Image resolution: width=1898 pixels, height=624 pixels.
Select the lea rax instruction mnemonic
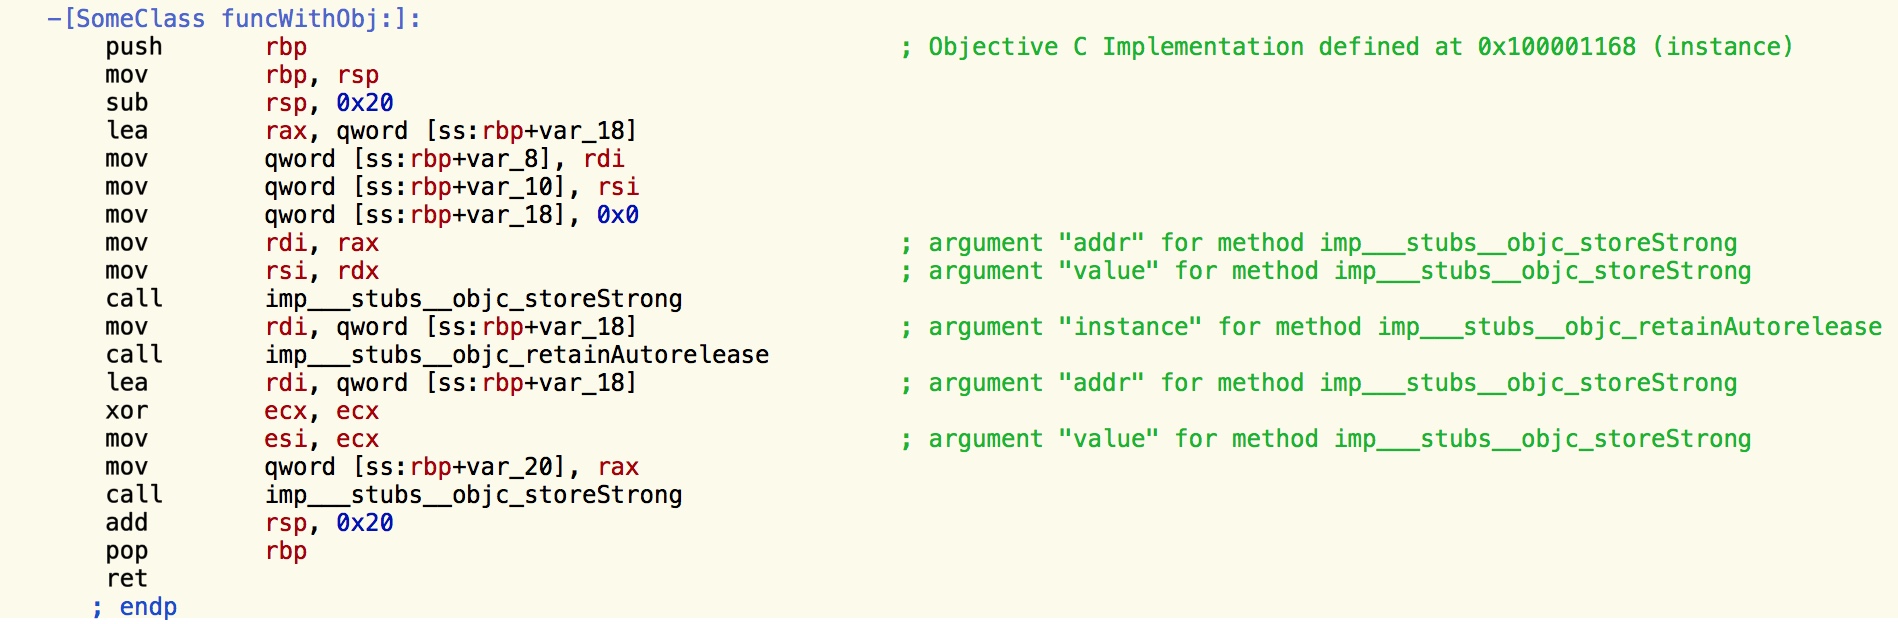click(x=127, y=131)
